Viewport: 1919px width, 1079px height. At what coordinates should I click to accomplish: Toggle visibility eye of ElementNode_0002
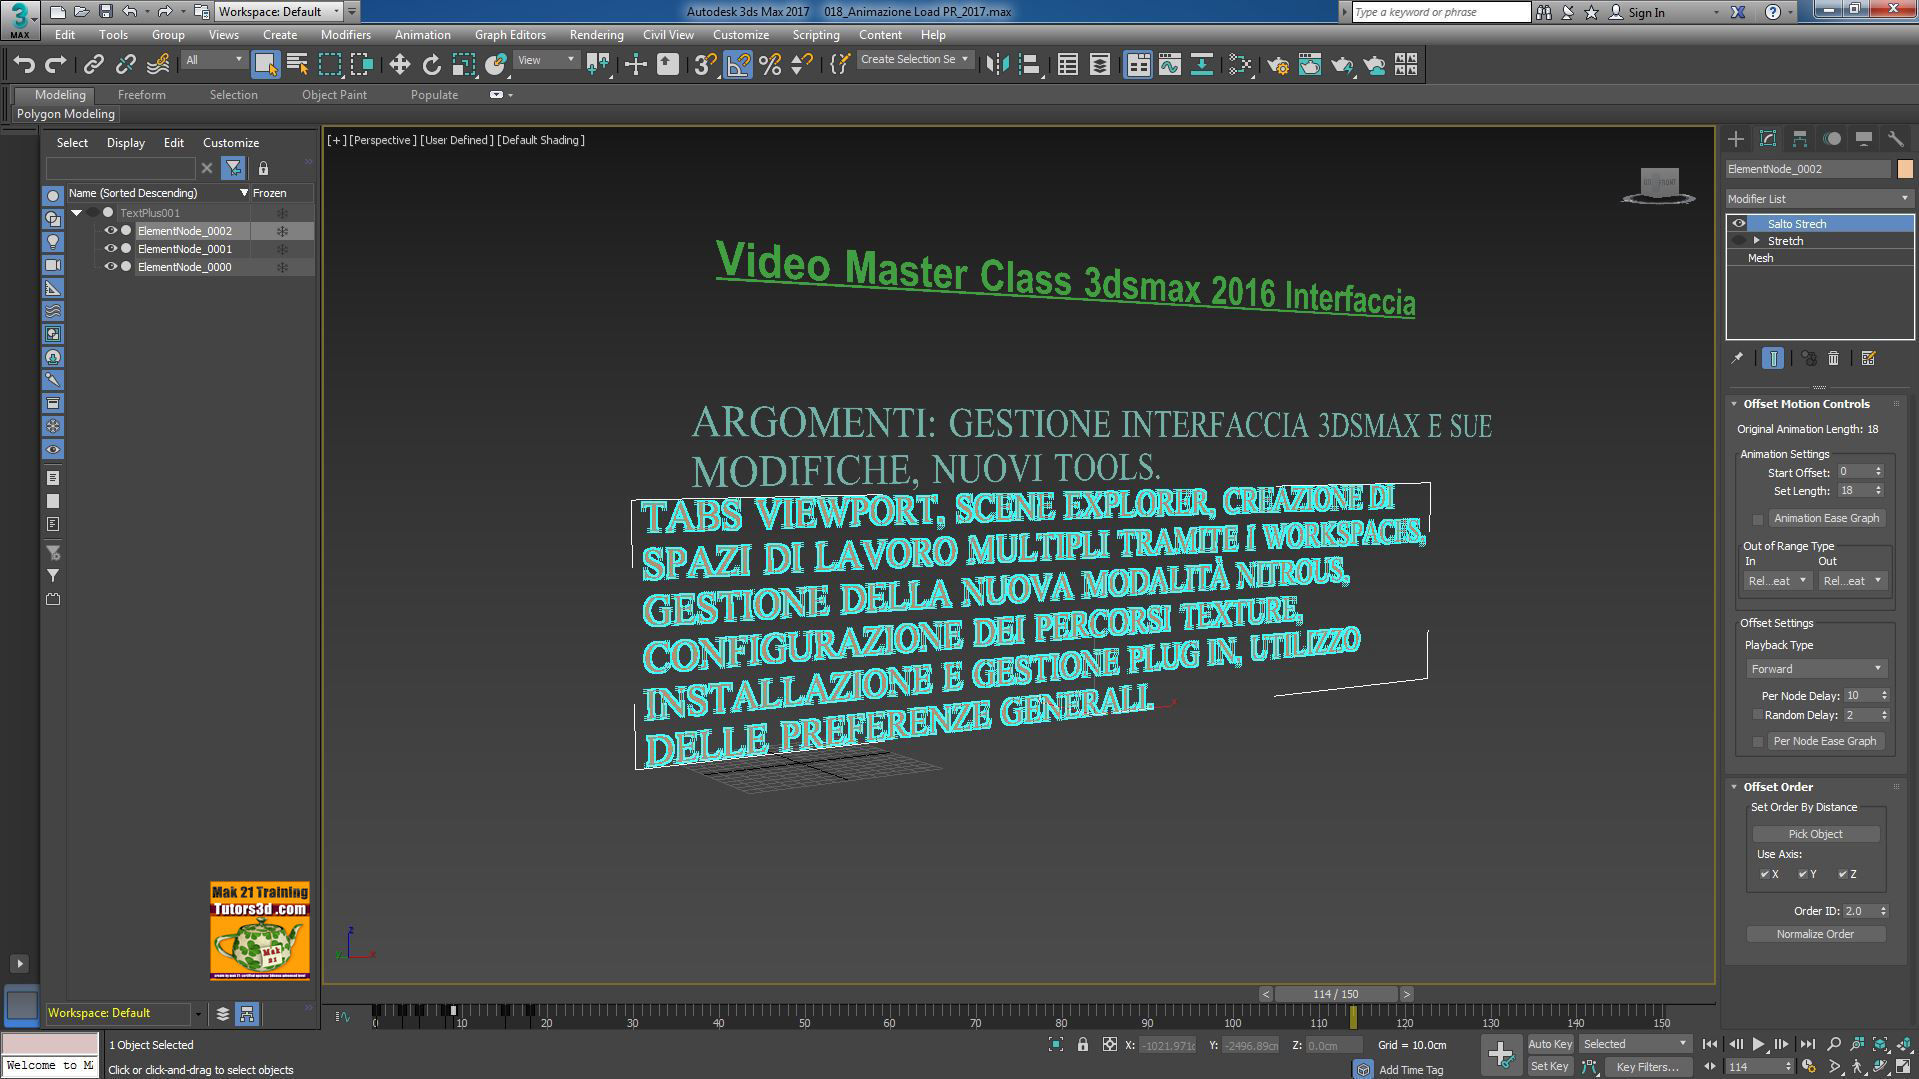click(111, 231)
